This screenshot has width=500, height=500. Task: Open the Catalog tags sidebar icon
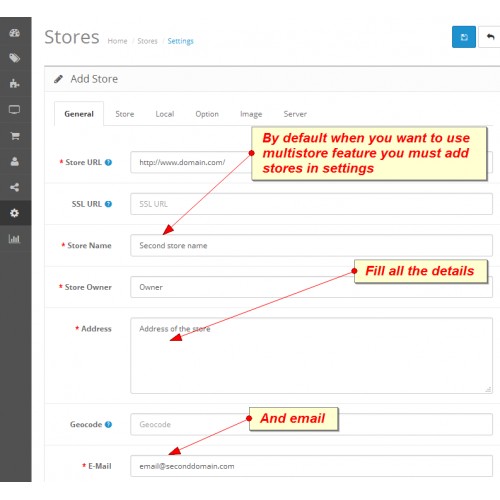coord(15,58)
